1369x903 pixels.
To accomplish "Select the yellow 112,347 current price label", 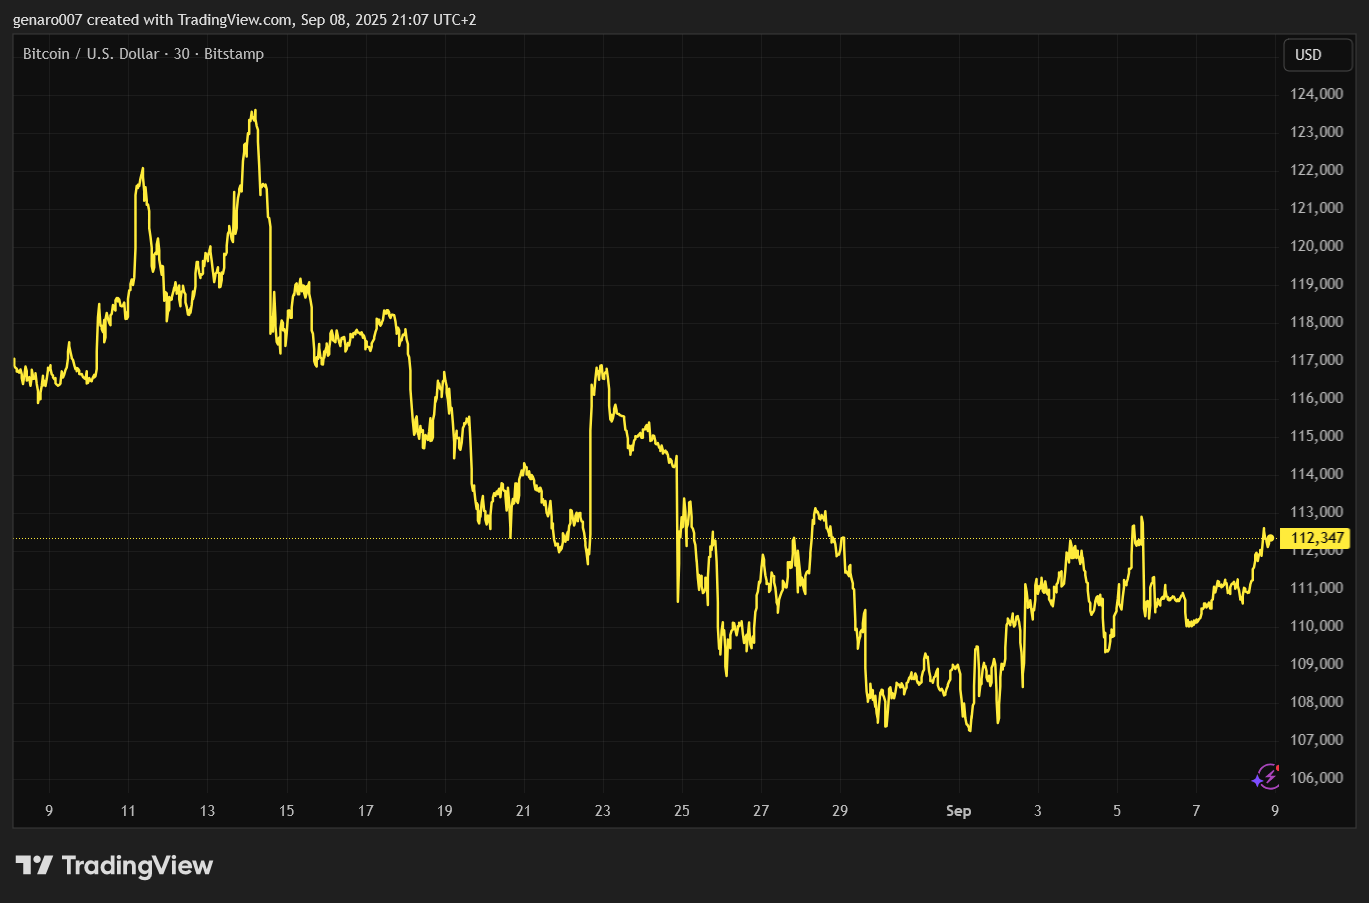I will [1316, 538].
